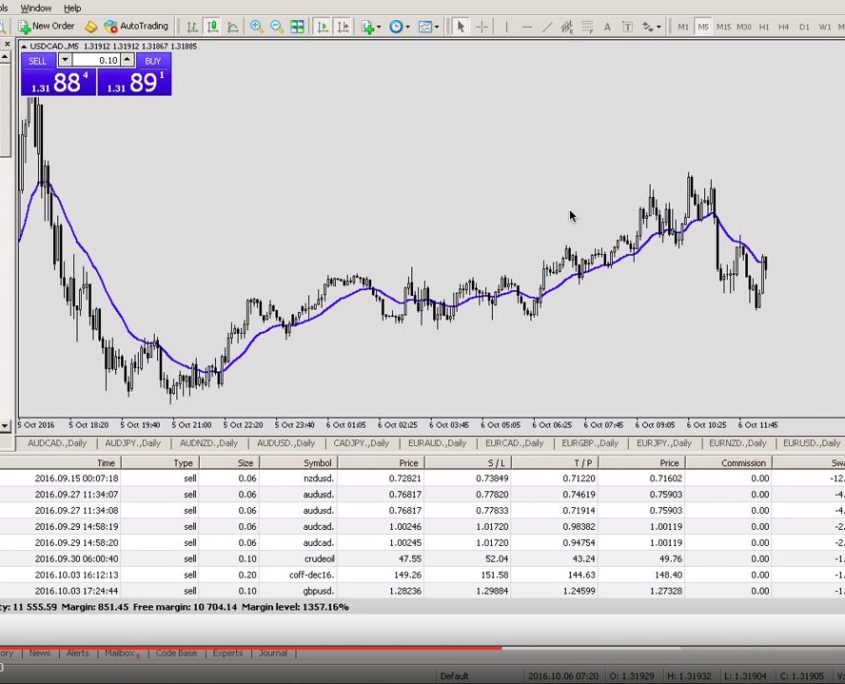Toggle chart auto scroll
This screenshot has height=684, width=845.
323,27
